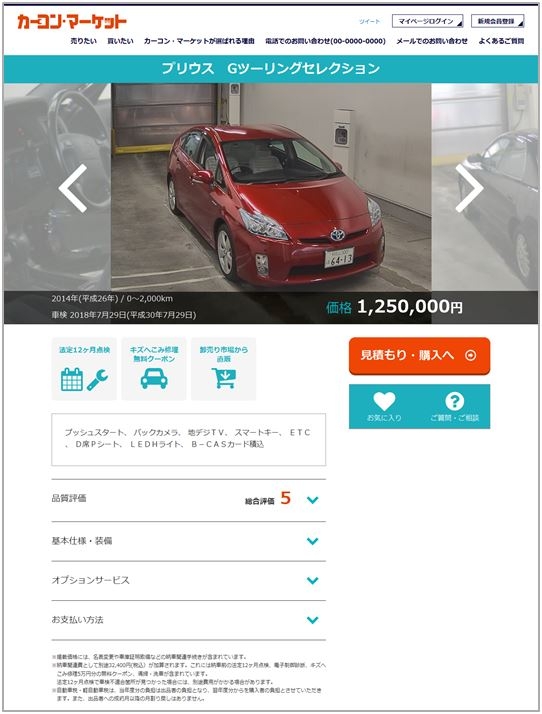Click the 見積もり・購入へ orange button

[419, 356]
